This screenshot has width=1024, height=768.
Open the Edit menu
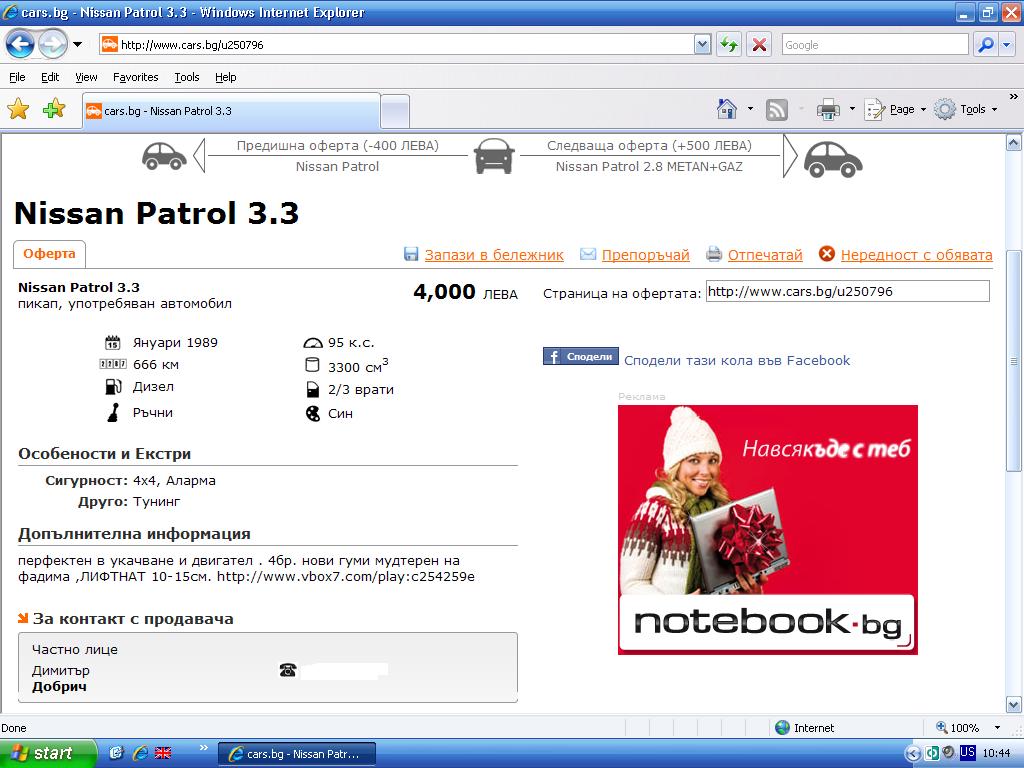50,77
